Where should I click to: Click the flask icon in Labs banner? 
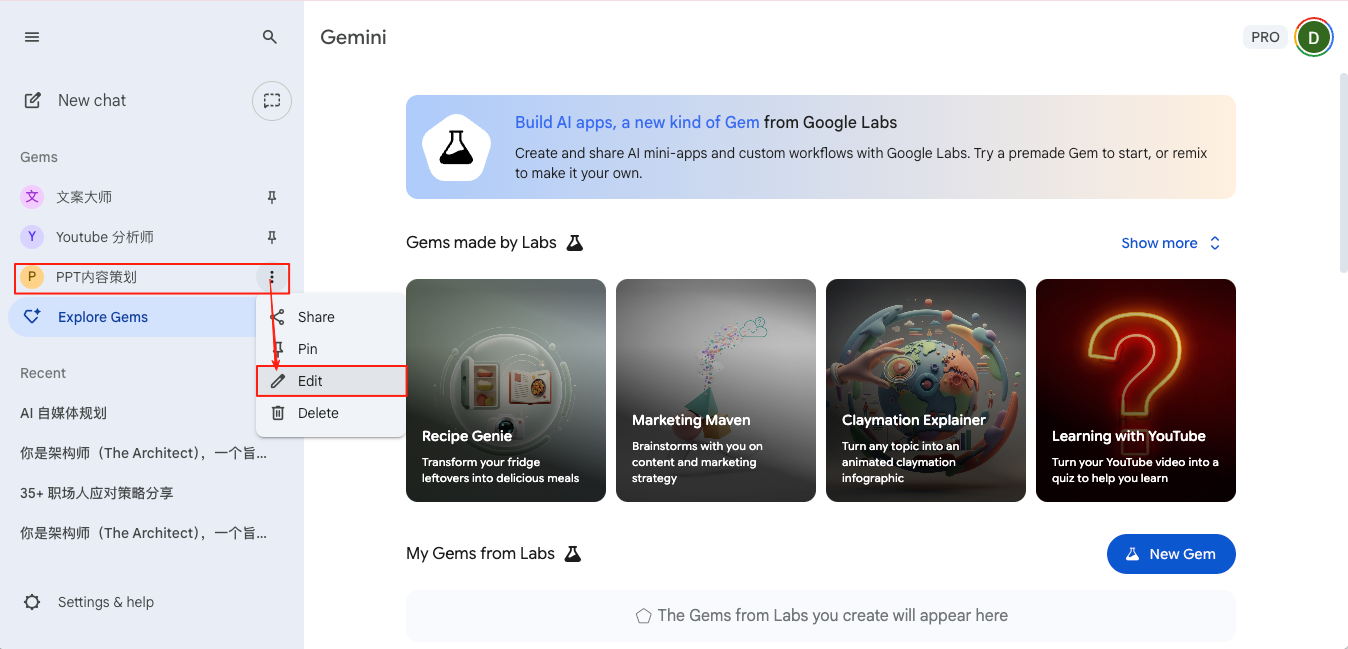click(455, 147)
